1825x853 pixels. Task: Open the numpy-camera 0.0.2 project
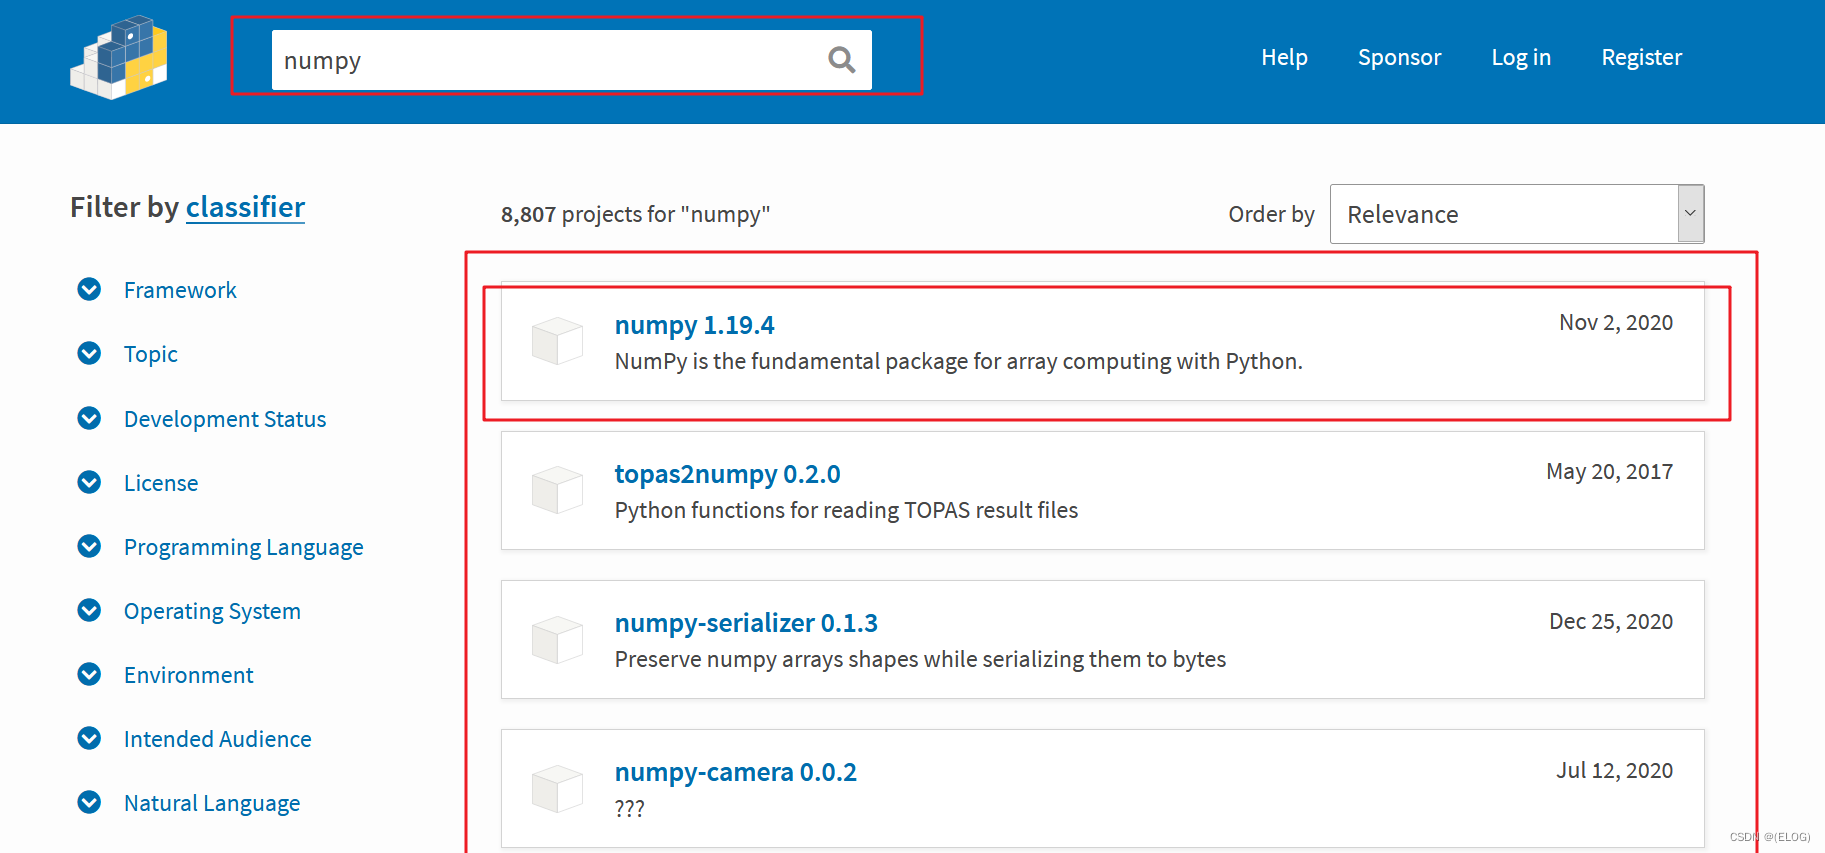[735, 772]
